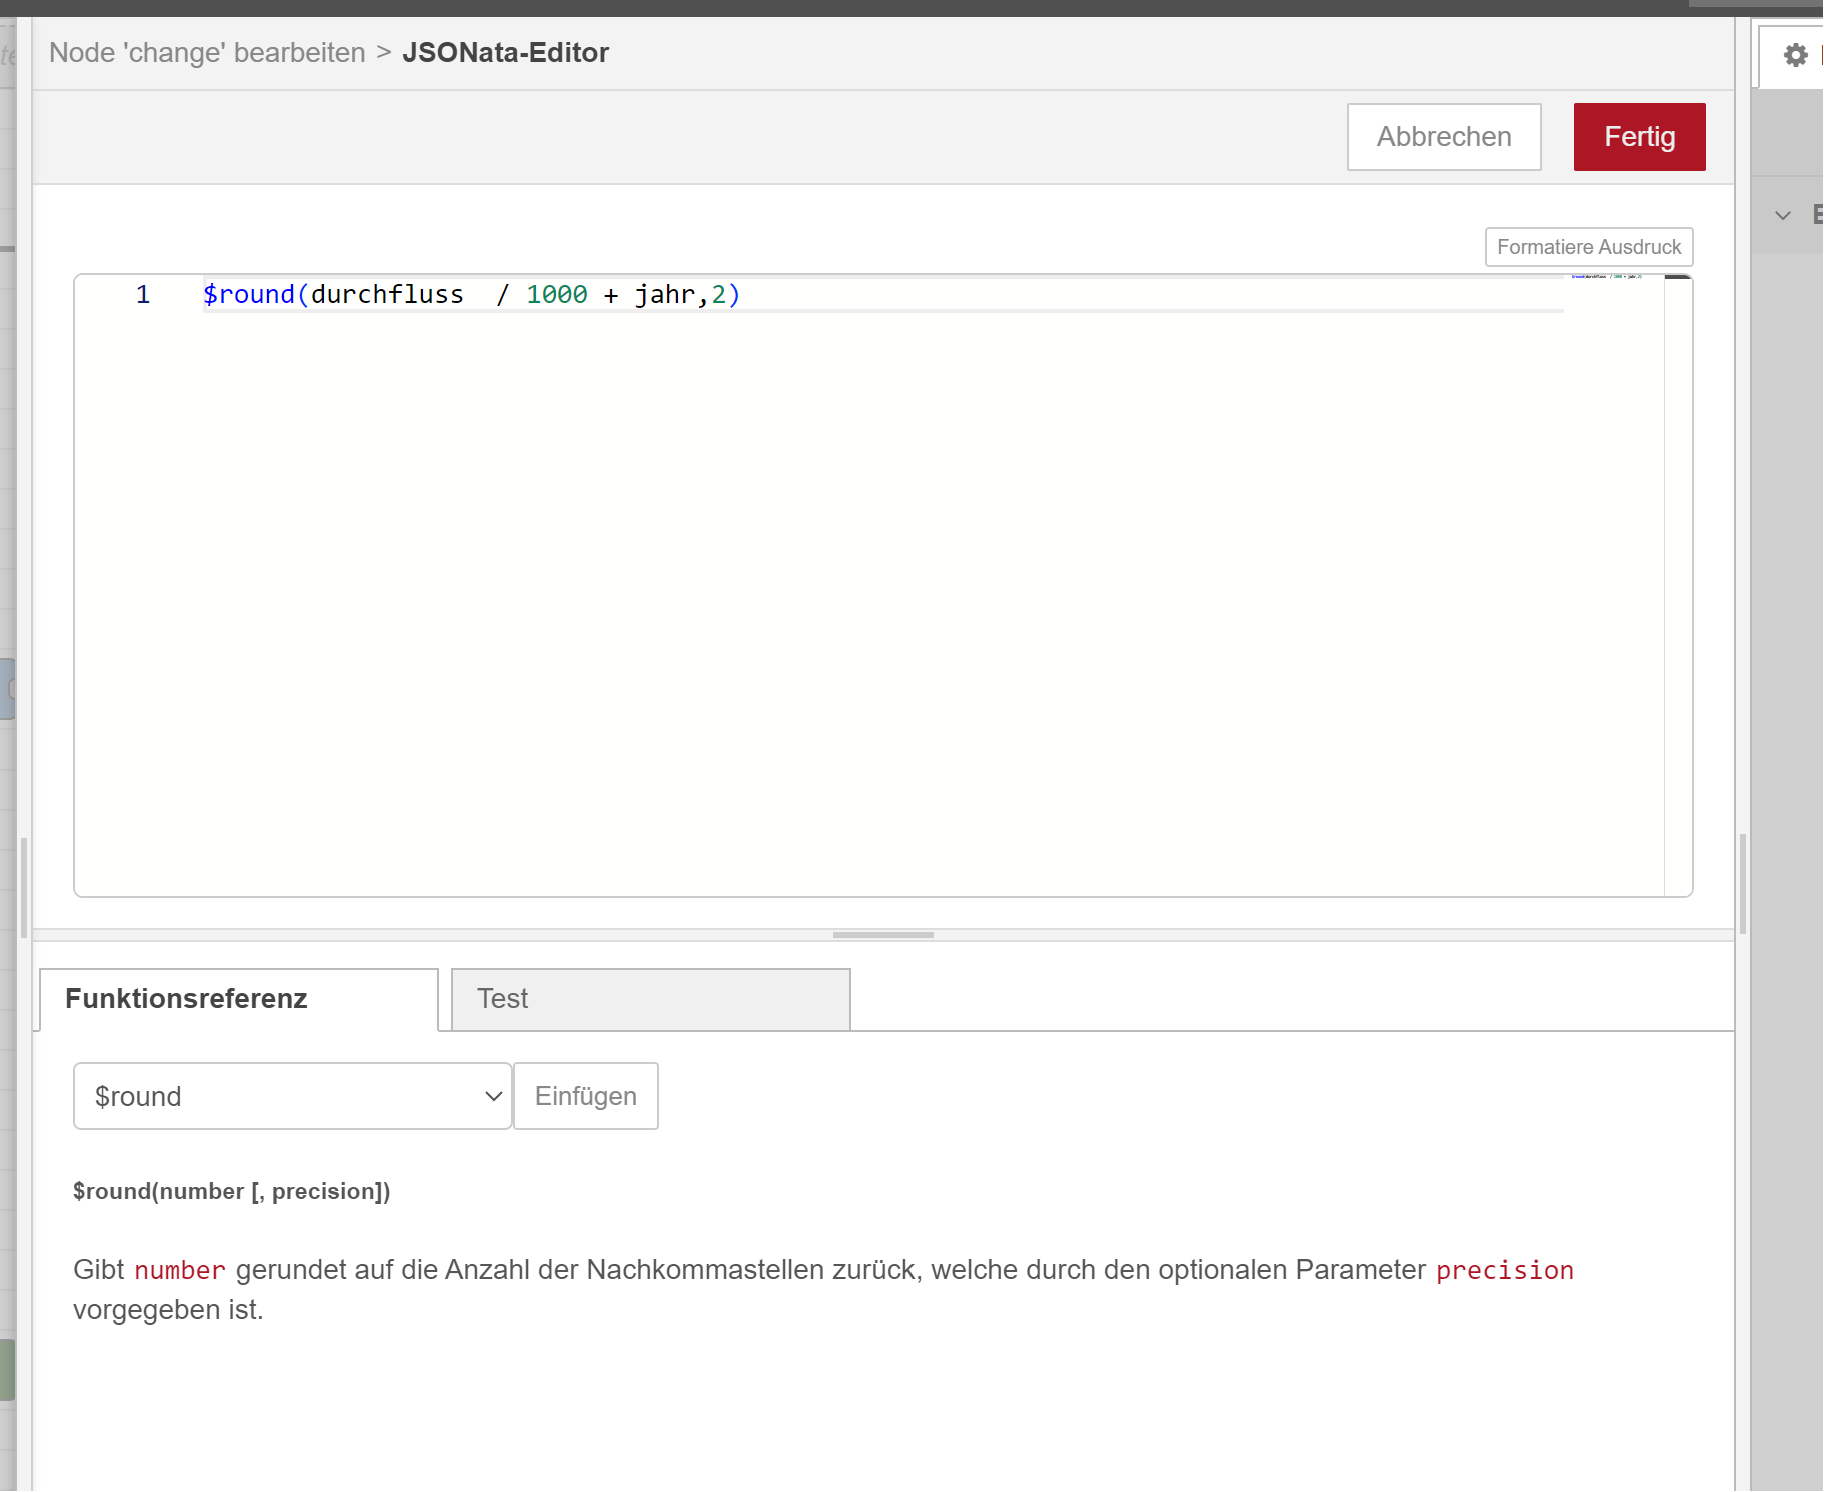Click the Abbrechen button

point(1444,137)
